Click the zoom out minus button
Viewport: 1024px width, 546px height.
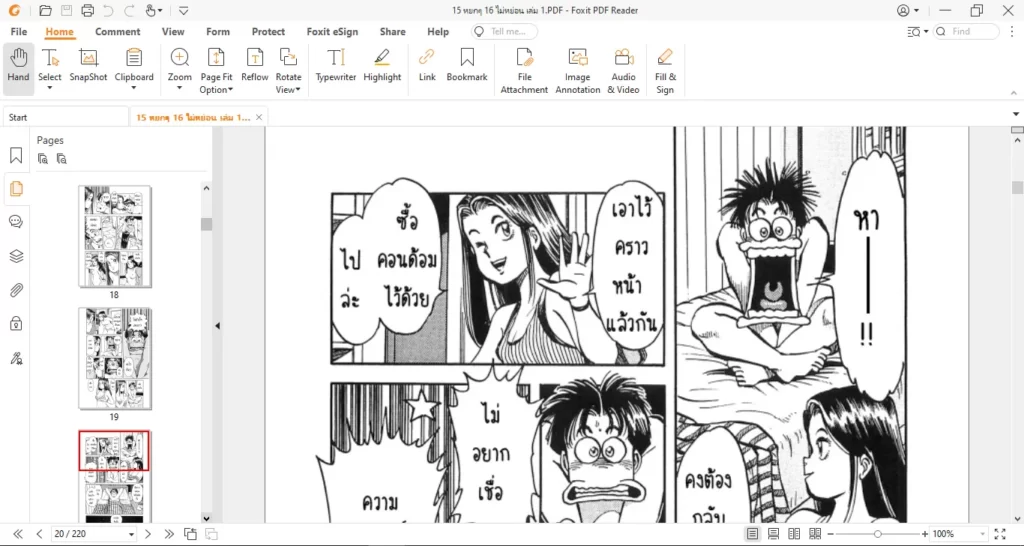tap(831, 534)
